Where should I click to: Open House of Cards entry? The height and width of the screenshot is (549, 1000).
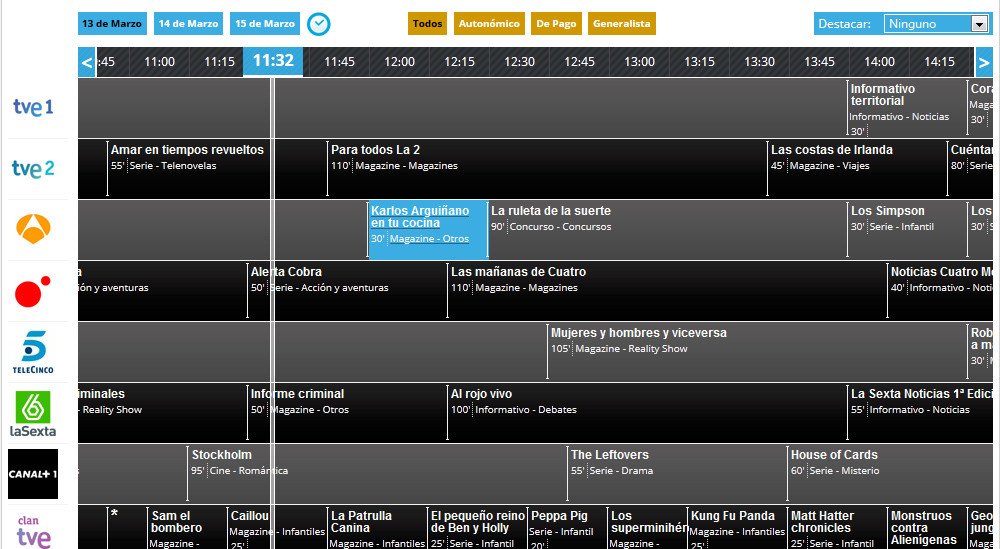coord(834,455)
